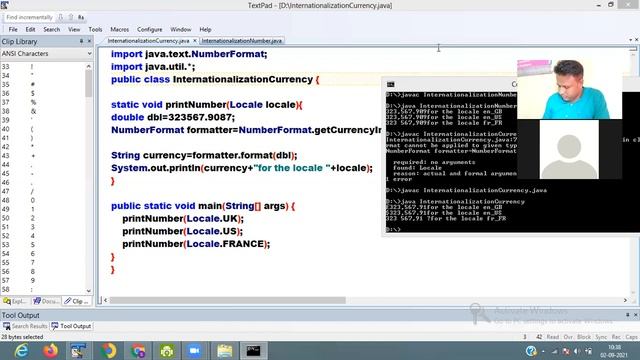Pin the Clip Library panel
The image size is (640, 360).
pyautogui.click(x=81, y=41)
